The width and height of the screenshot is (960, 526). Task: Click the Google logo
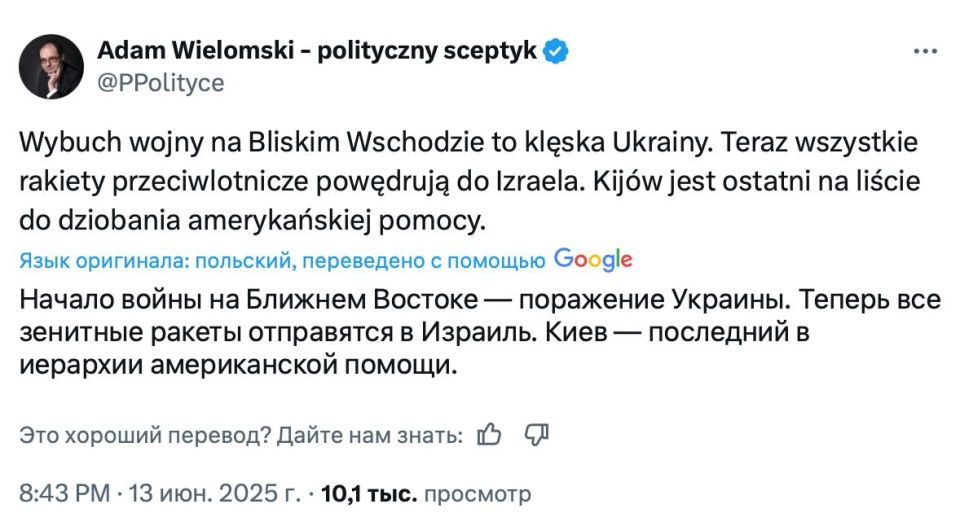(593, 260)
